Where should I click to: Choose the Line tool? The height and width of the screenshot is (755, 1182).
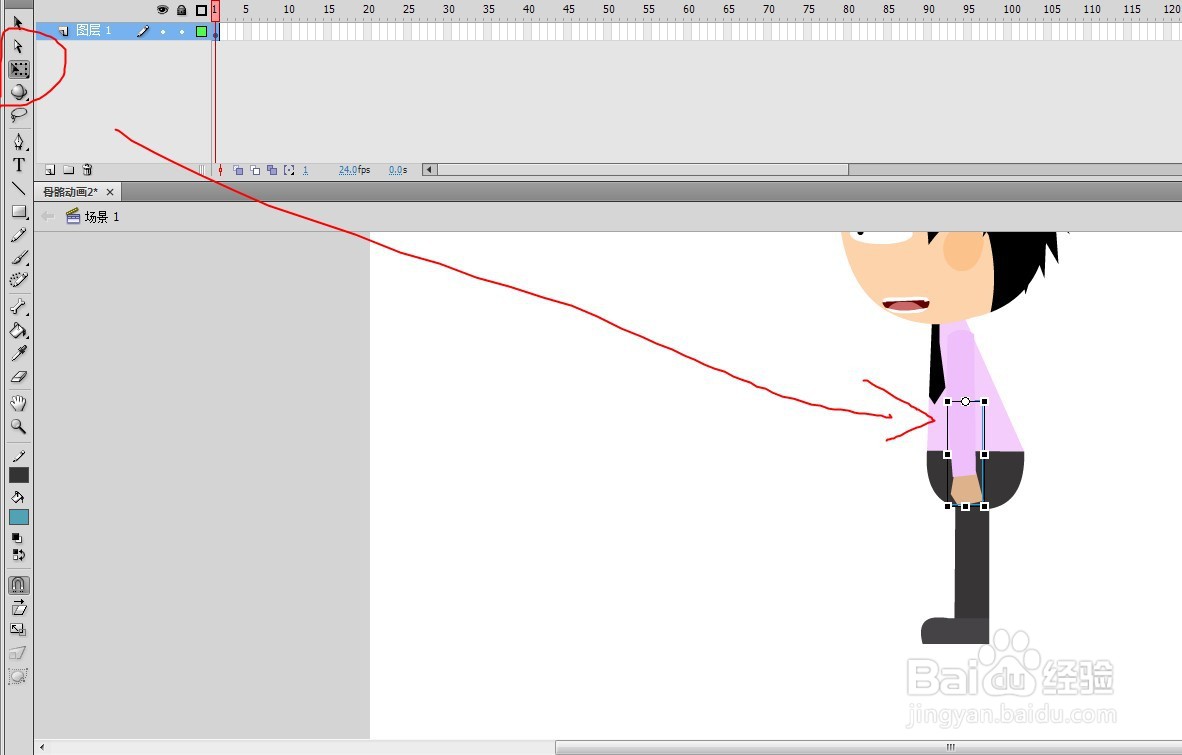[x=19, y=188]
